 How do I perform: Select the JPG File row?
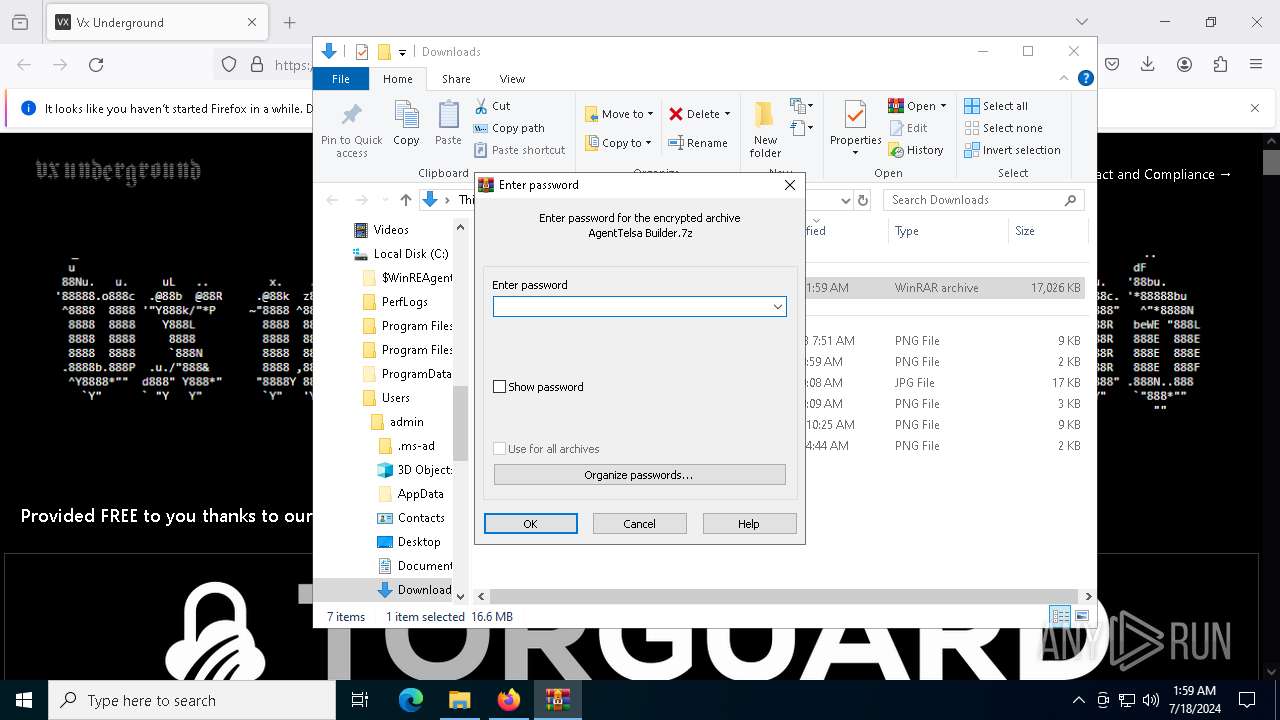click(944, 383)
